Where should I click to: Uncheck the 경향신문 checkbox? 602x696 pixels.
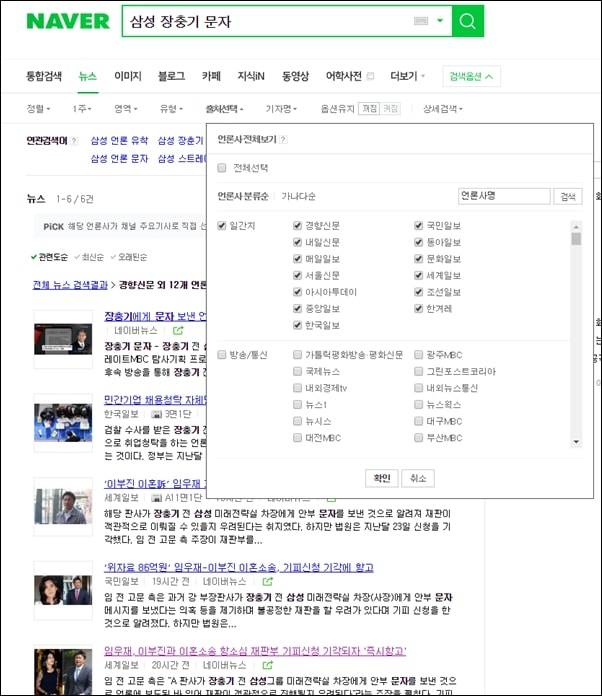tap(297, 225)
